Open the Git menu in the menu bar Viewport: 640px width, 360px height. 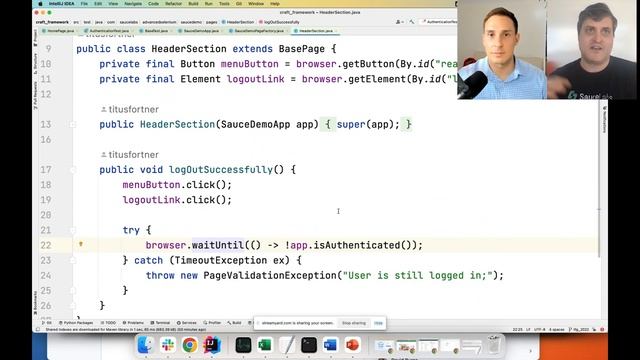[x=239, y=4]
